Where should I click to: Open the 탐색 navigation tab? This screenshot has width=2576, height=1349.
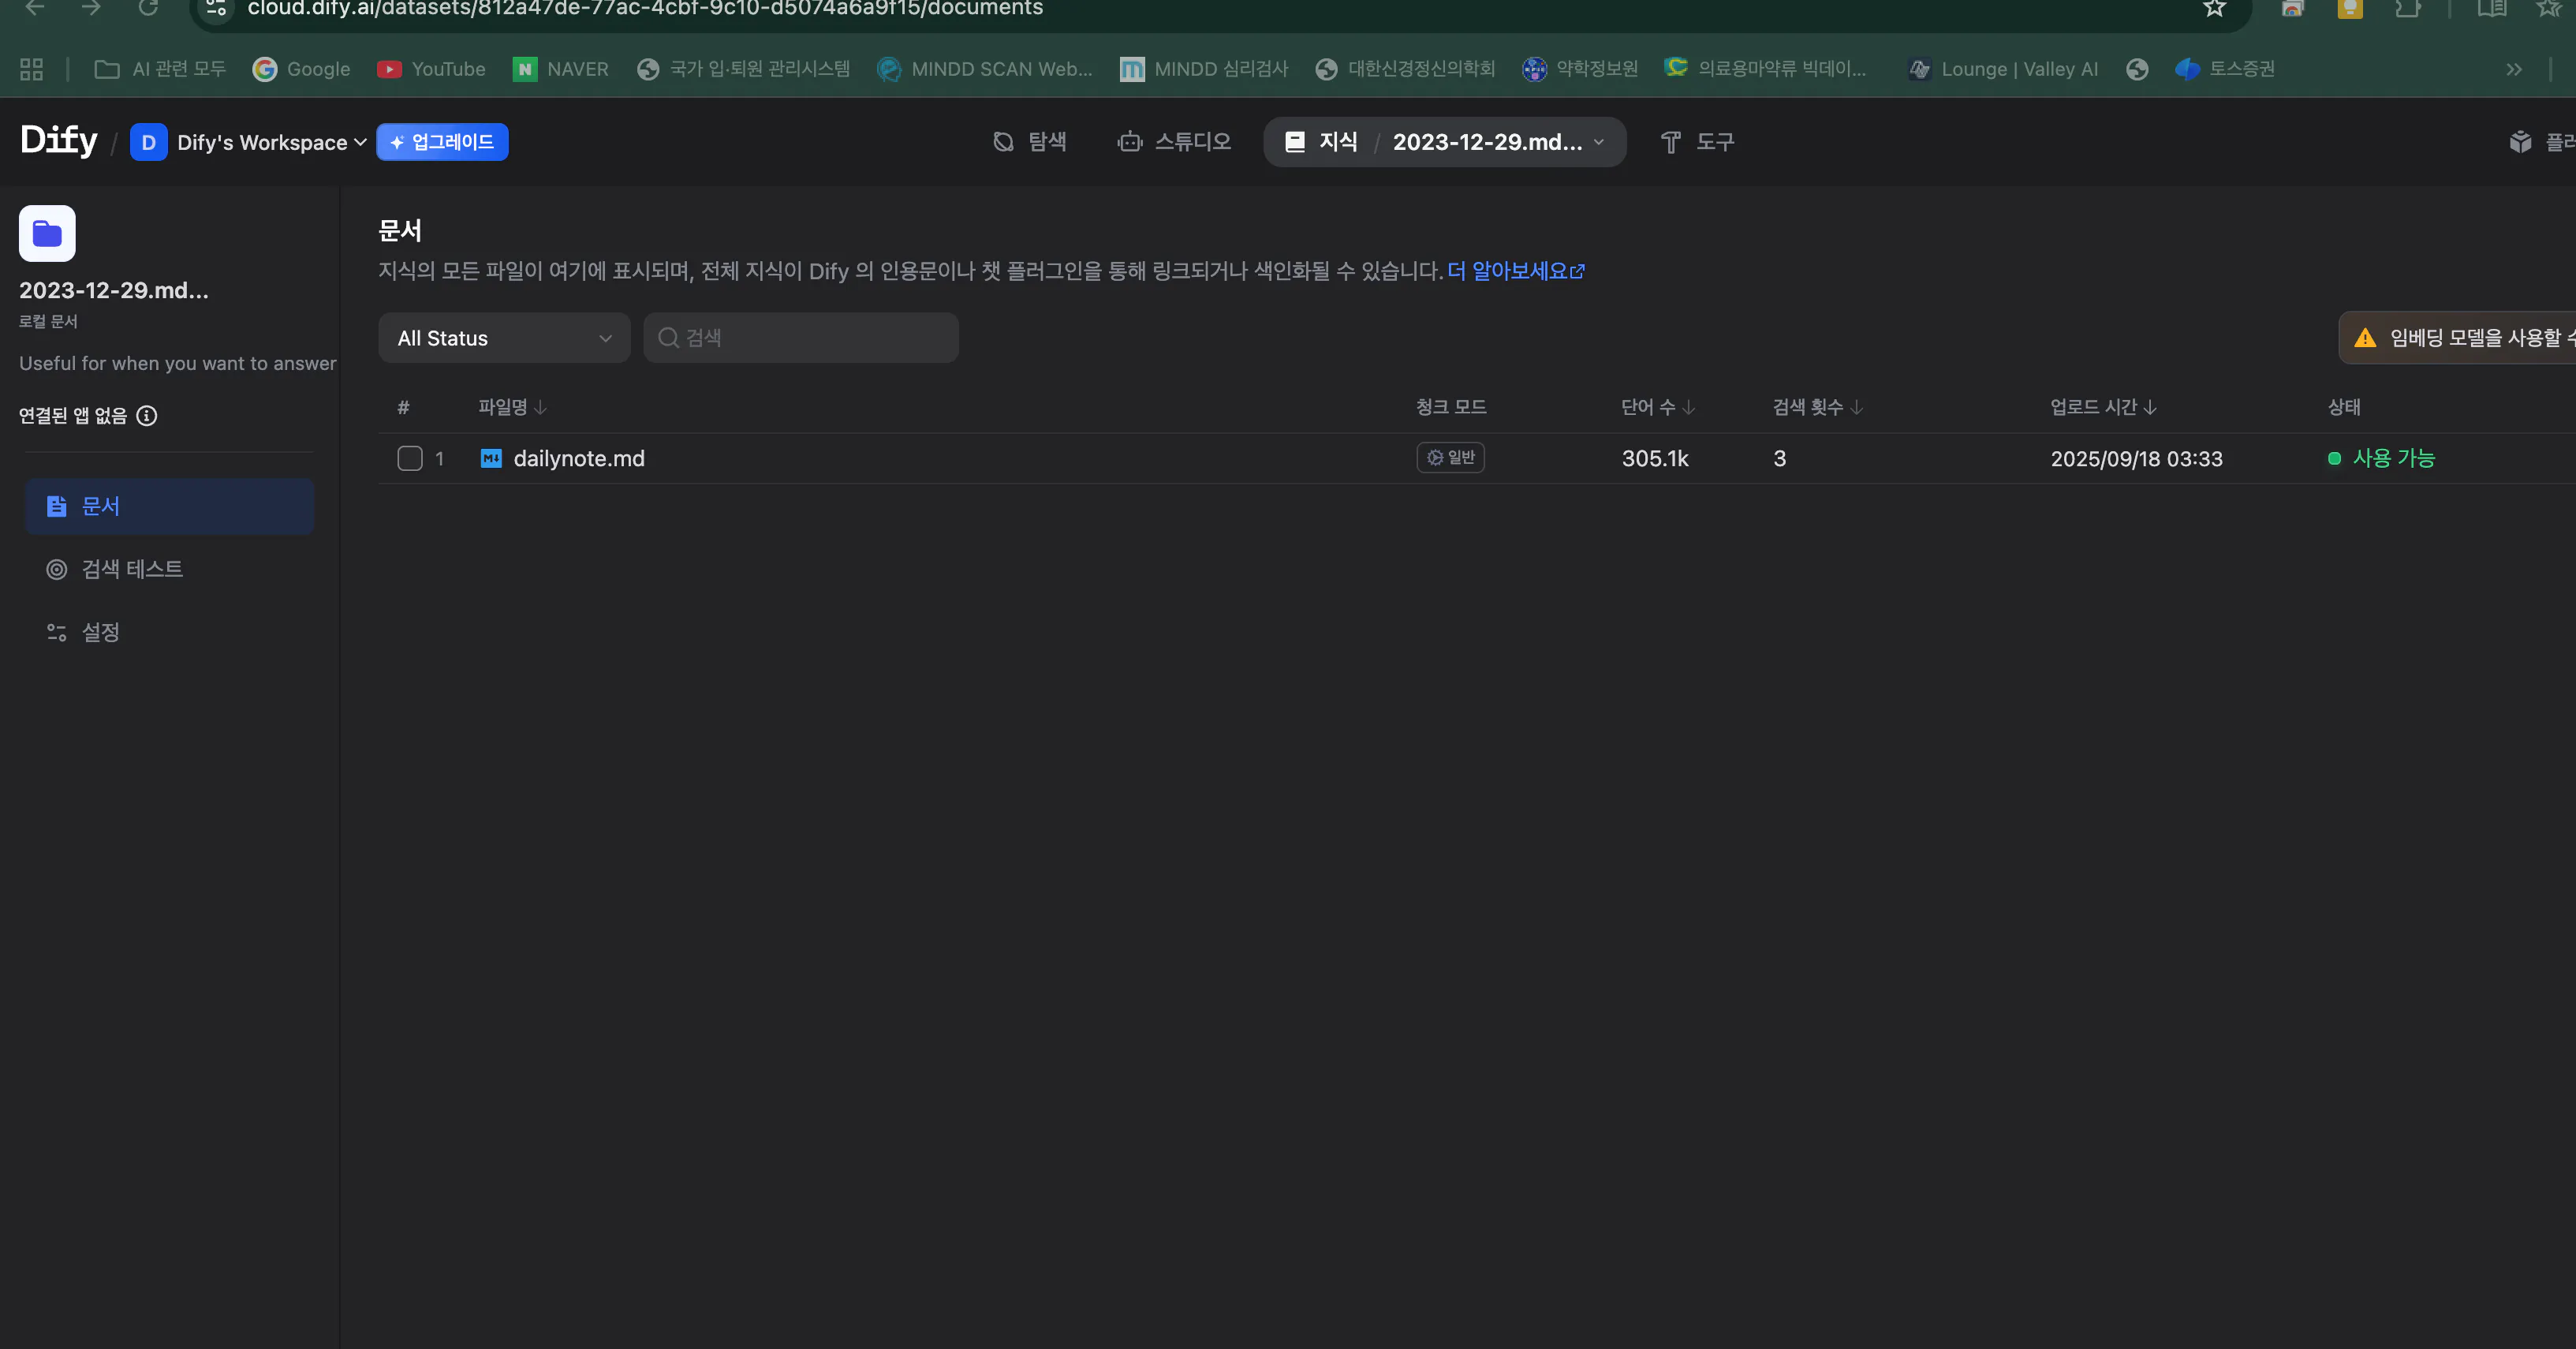coord(1030,142)
